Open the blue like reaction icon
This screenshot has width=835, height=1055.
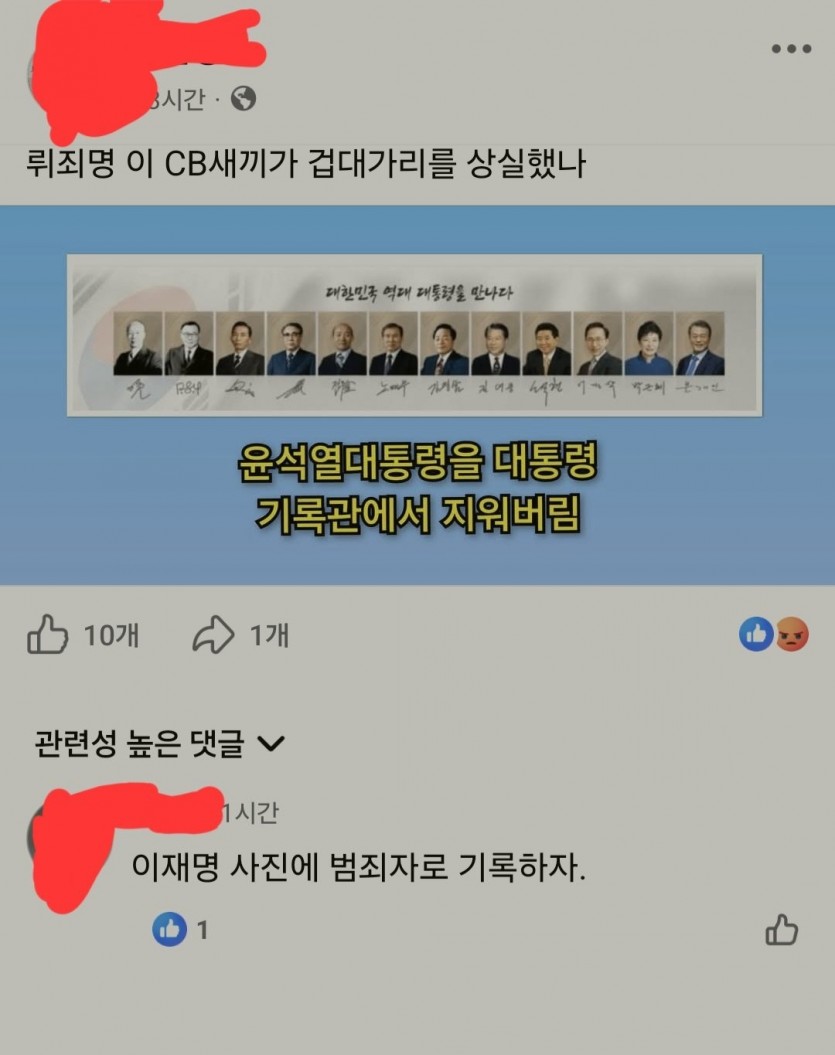point(756,634)
